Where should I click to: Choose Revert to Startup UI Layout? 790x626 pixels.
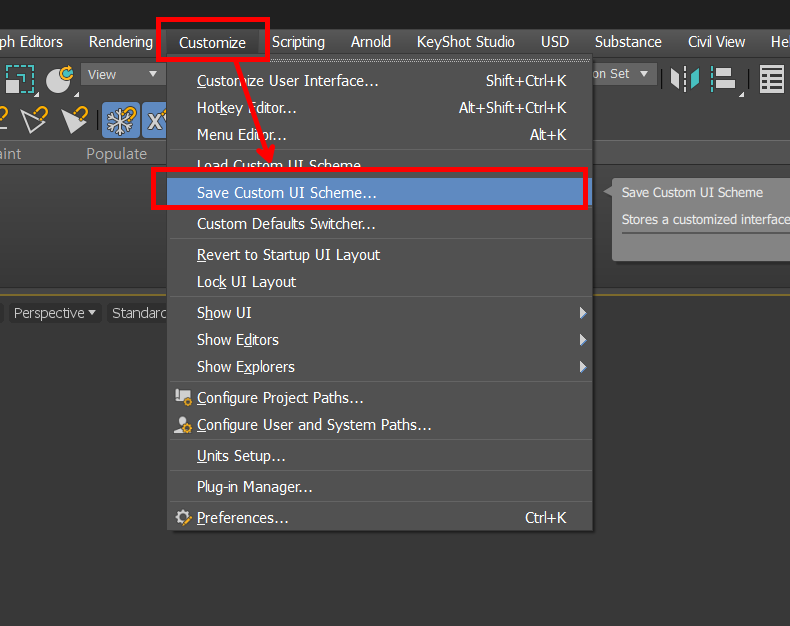(380, 255)
